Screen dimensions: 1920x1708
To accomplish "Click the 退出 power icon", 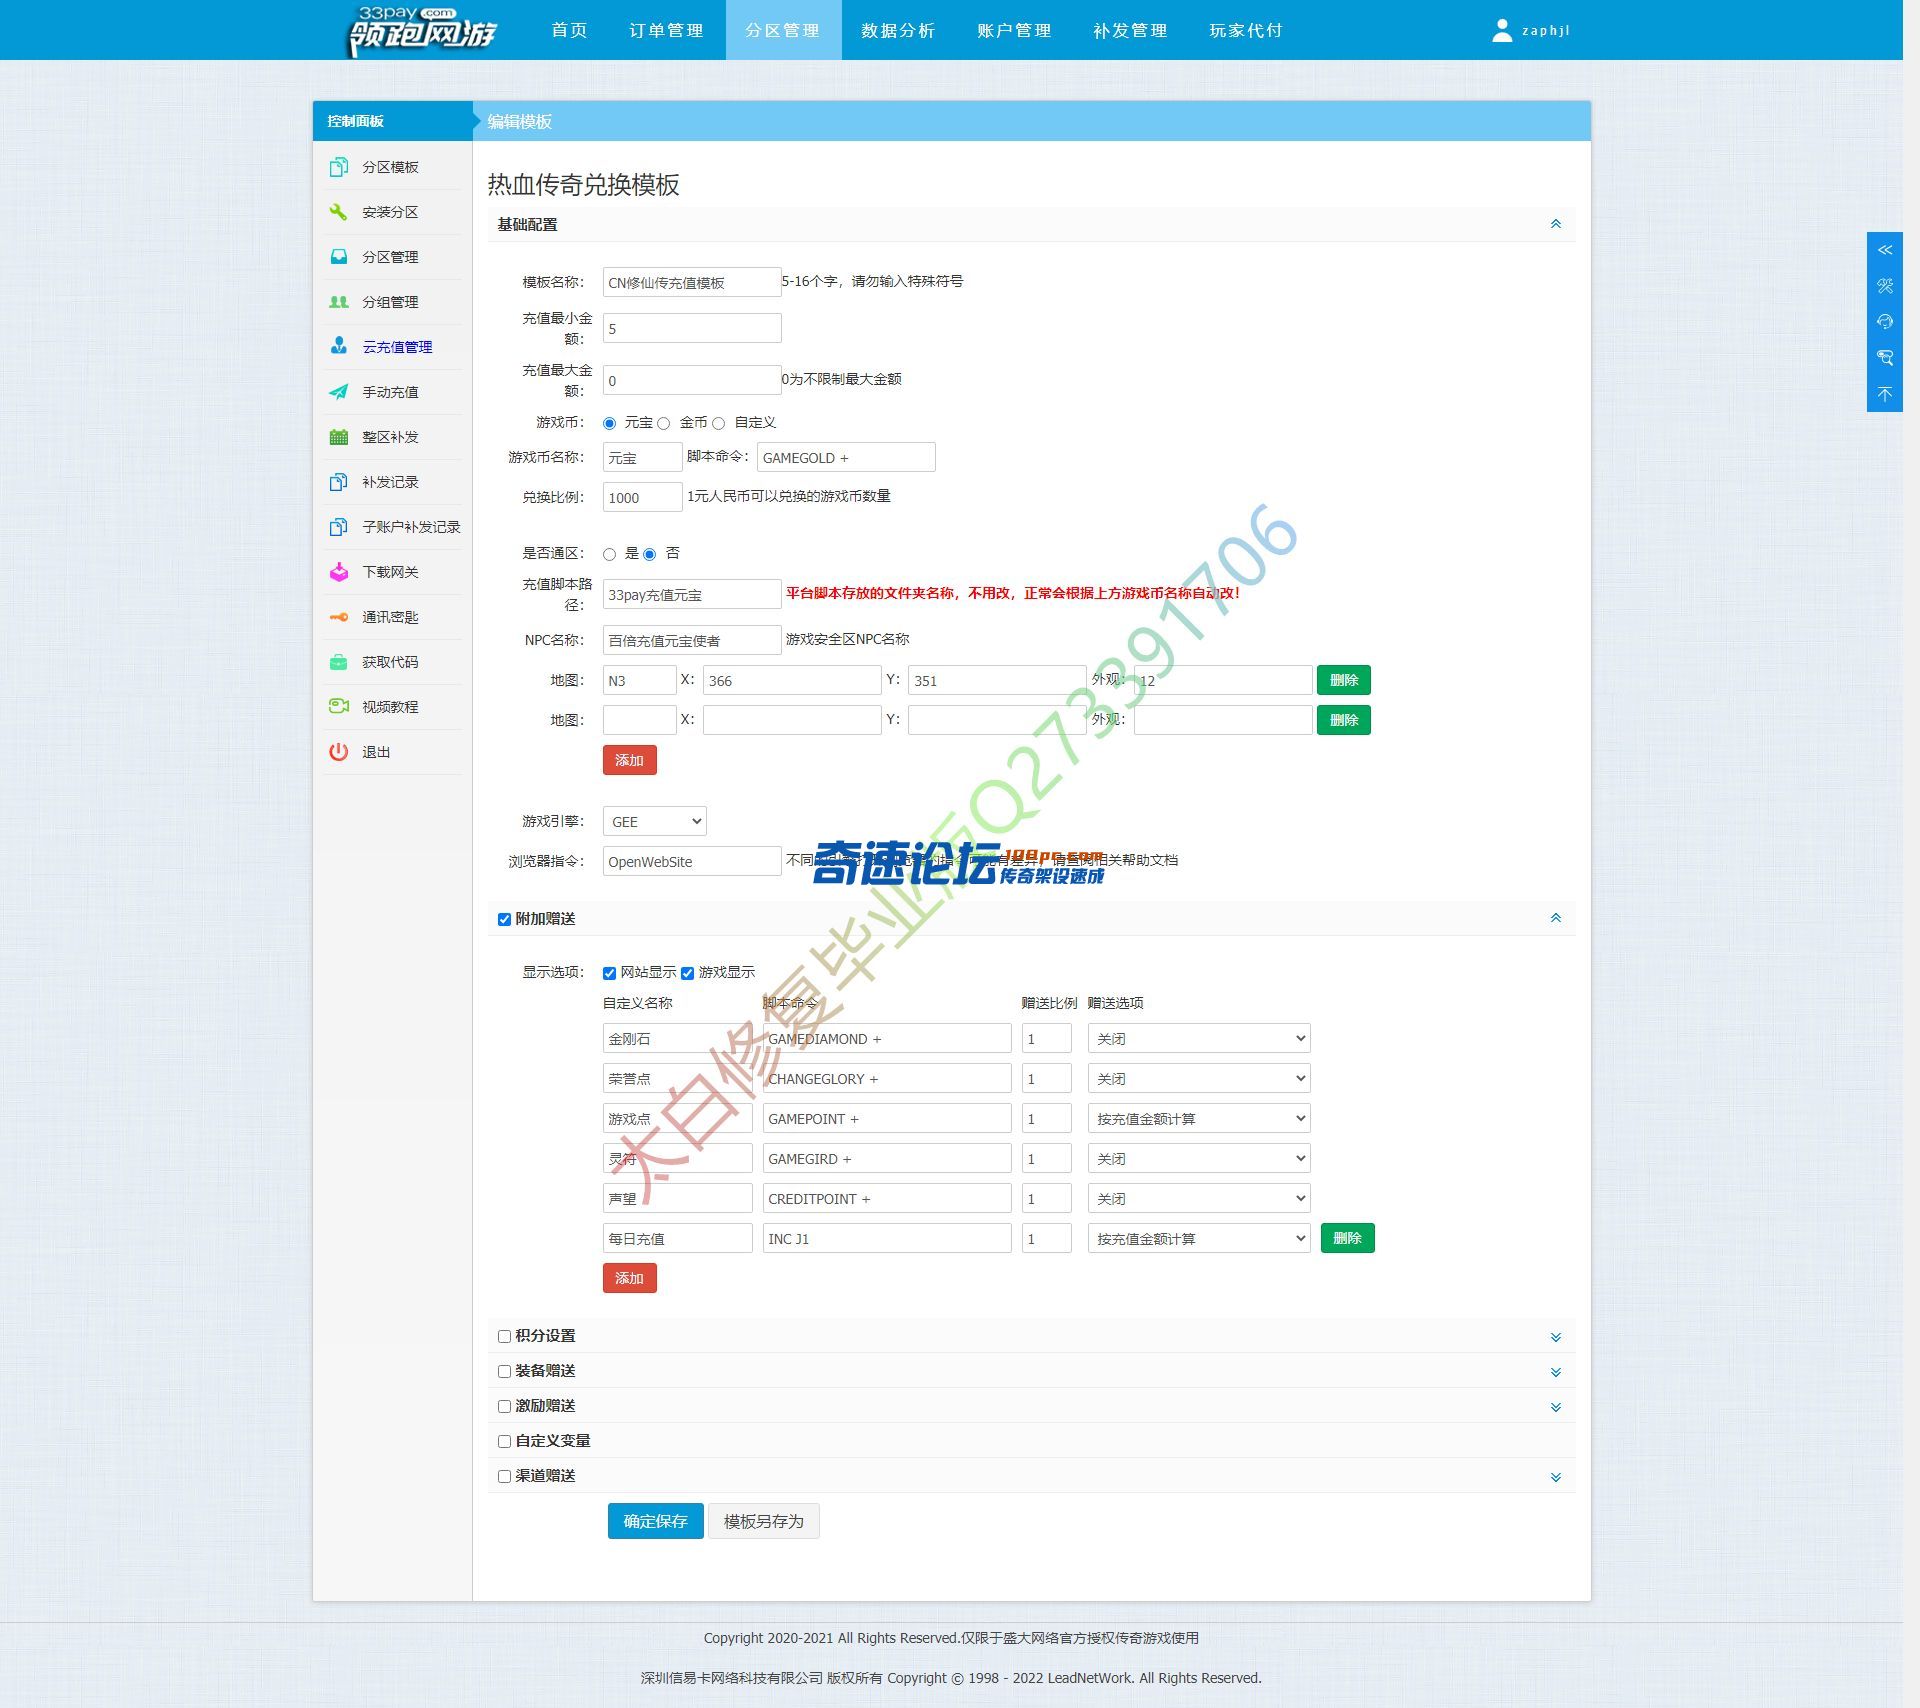I will coord(339,752).
